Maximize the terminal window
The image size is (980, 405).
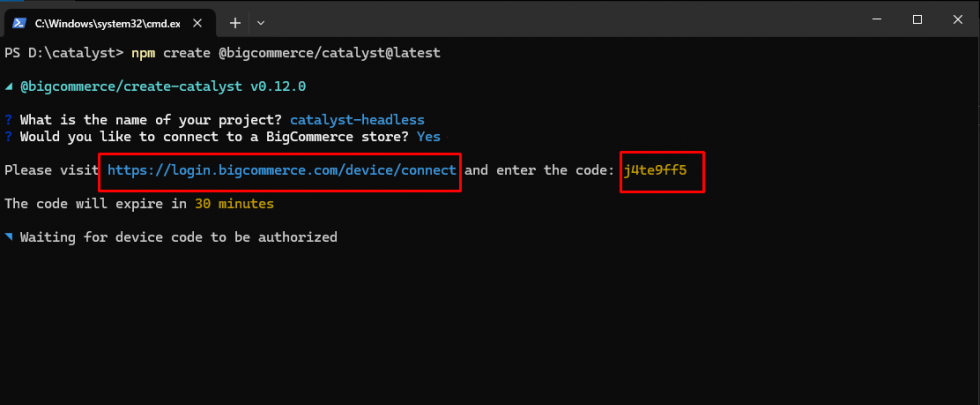tap(917, 20)
